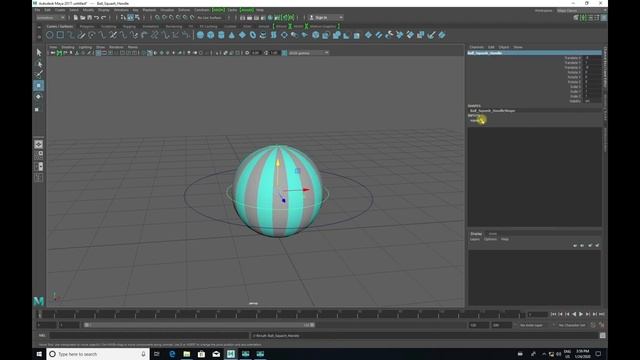The image size is (640, 360).
Task: Select the Translate X attribute label
Action: [573, 58]
